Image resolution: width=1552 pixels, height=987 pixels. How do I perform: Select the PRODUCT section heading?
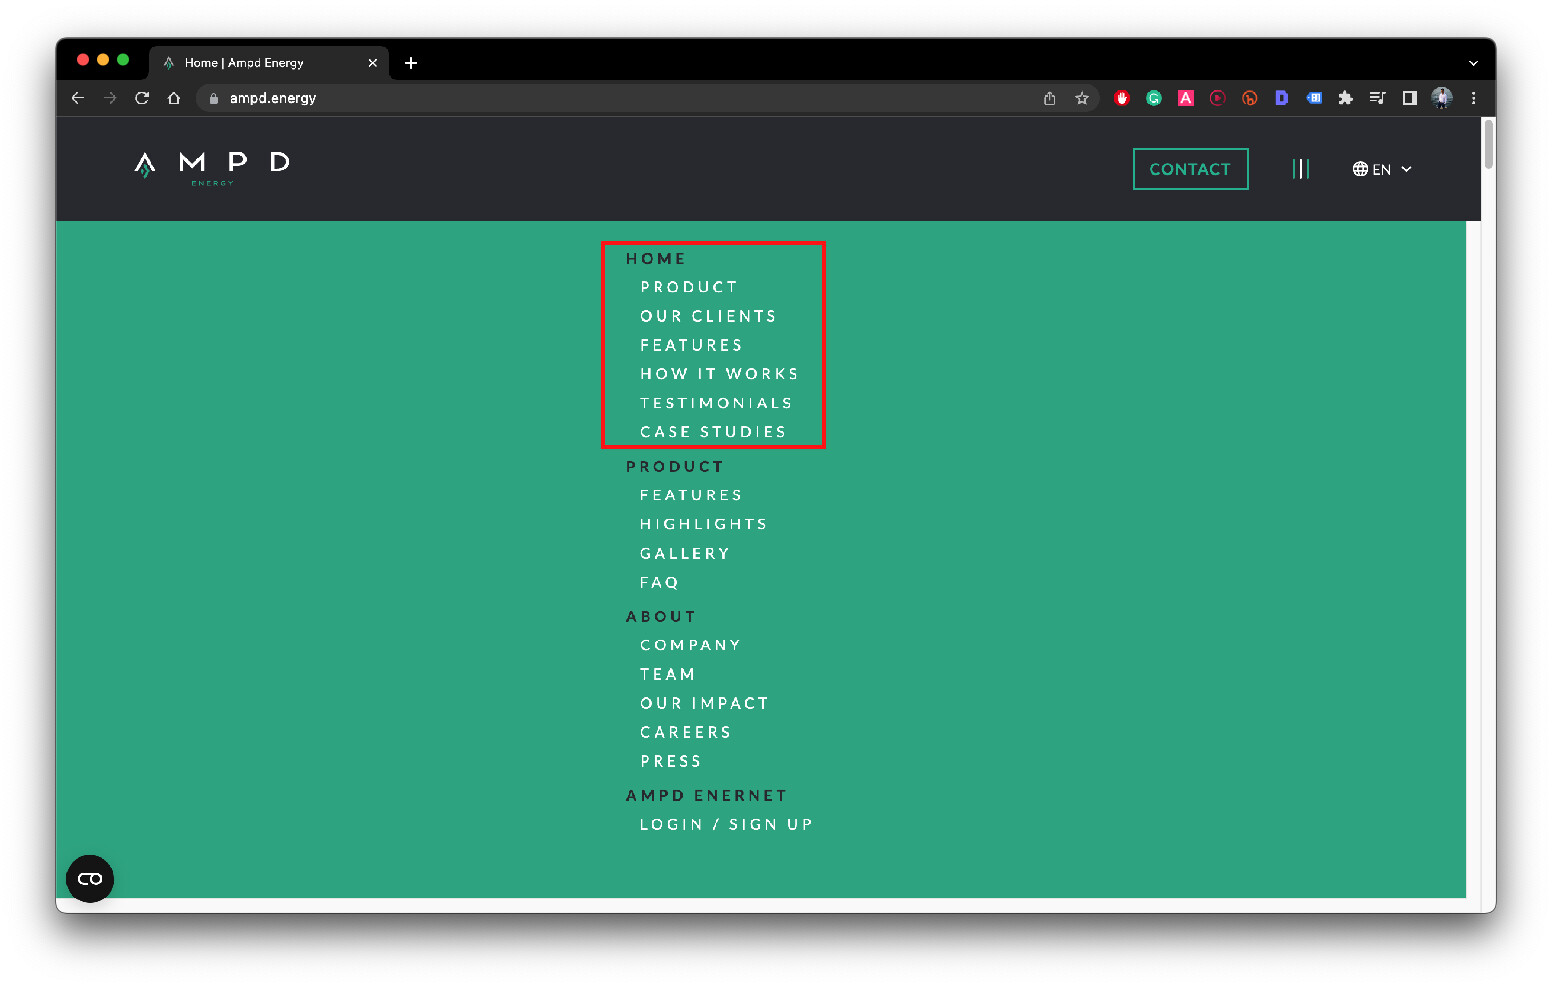(x=675, y=467)
